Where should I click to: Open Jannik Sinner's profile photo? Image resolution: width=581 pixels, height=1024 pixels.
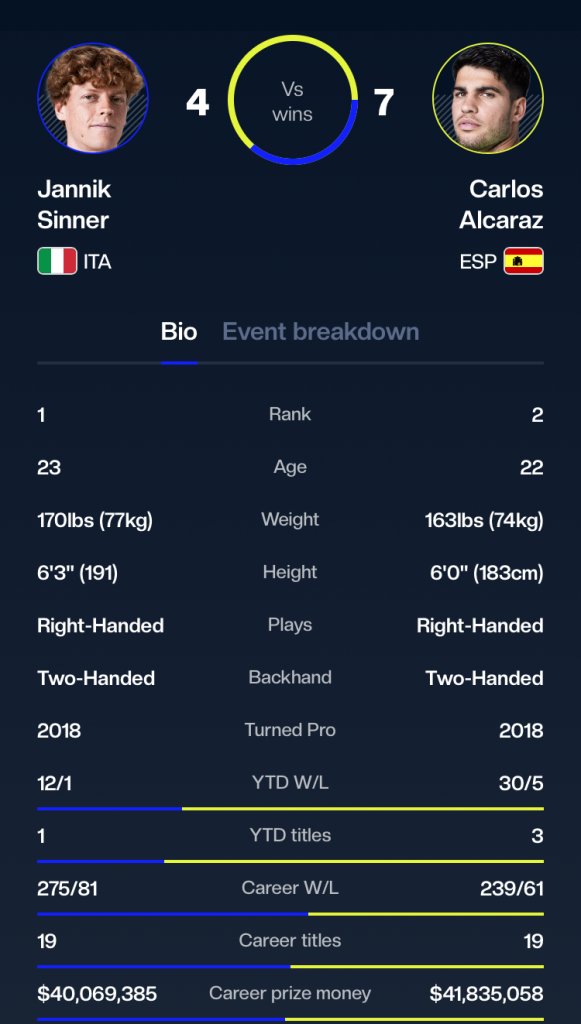coord(93,99)
